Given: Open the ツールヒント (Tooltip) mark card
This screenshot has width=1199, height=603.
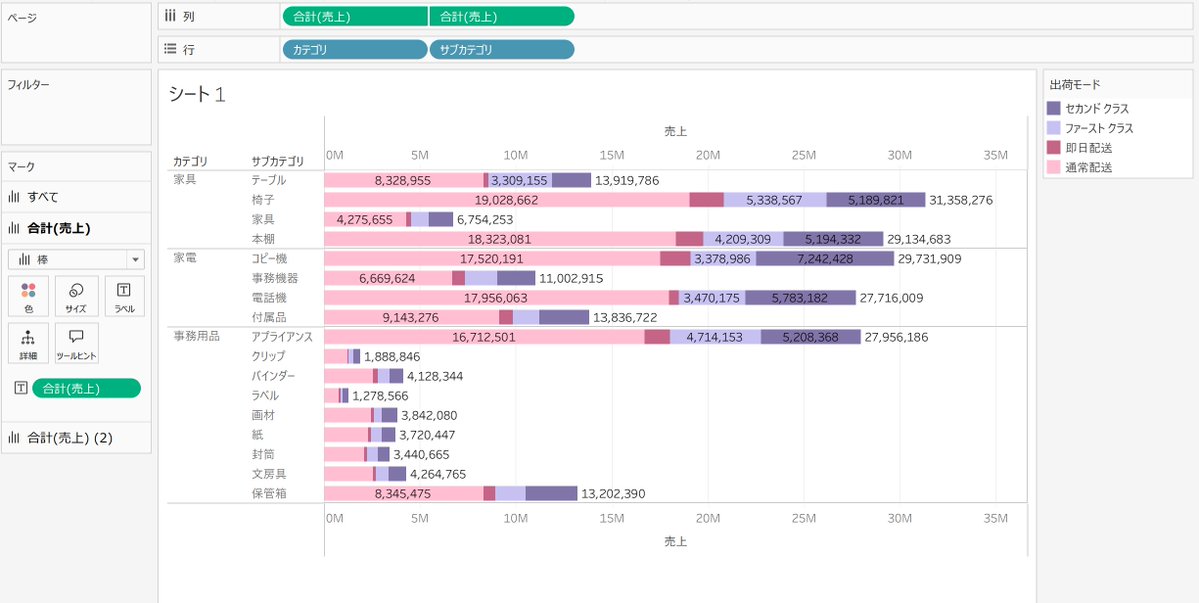Looking at the screenshot, I should (76, 343).
